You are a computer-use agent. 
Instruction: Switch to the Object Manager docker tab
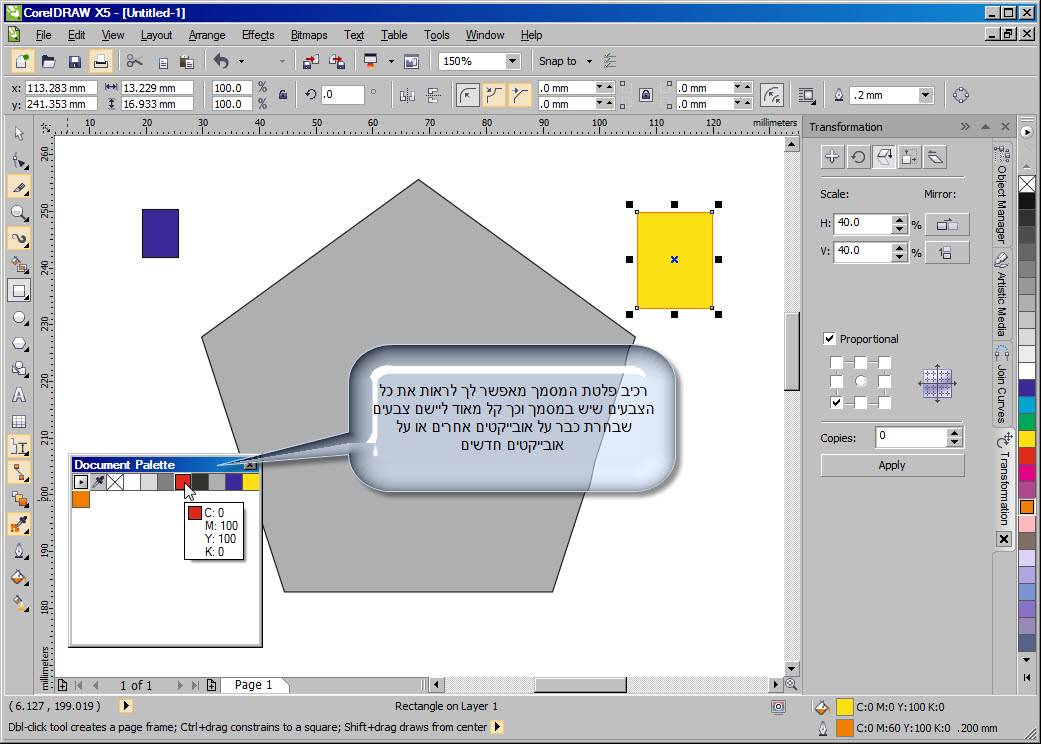click(1001, 195)
